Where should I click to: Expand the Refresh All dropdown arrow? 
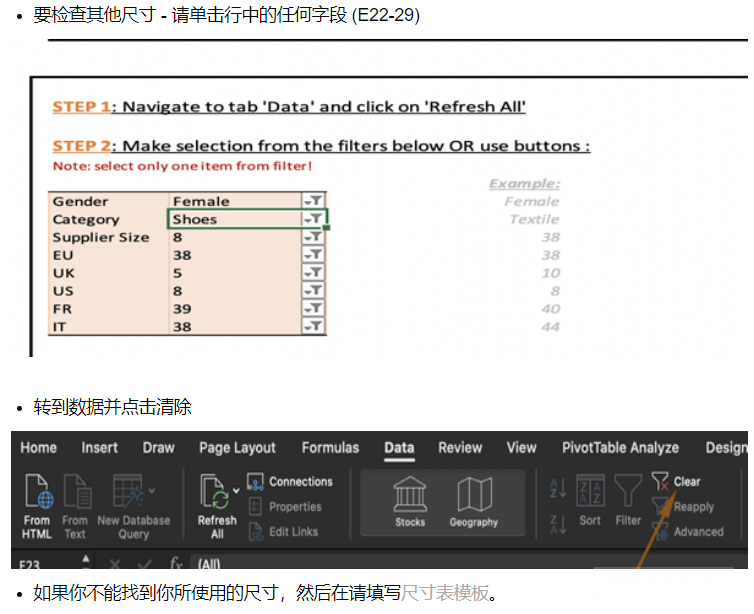click(236, 491)
